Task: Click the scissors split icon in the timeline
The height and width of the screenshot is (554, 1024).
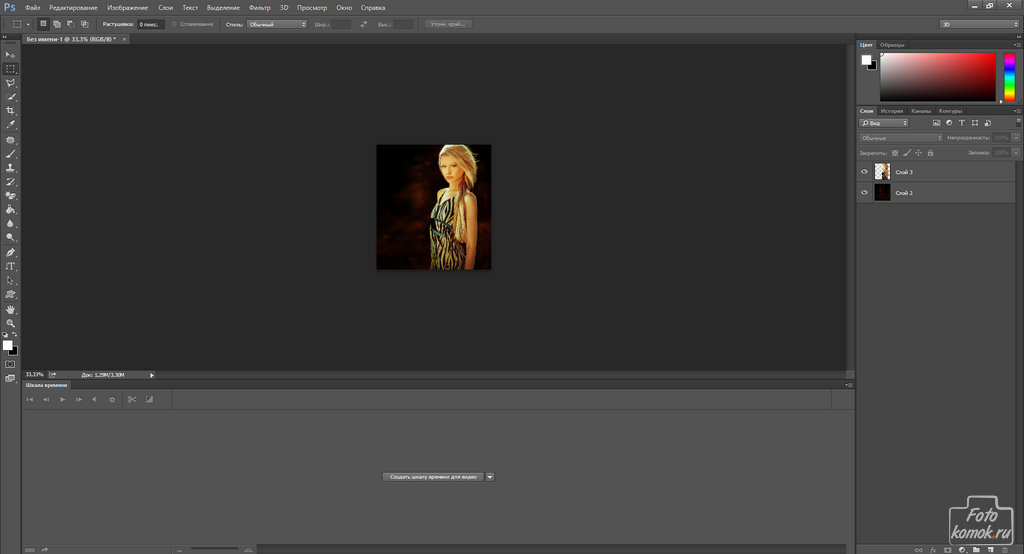Action: tap(131, 399)
